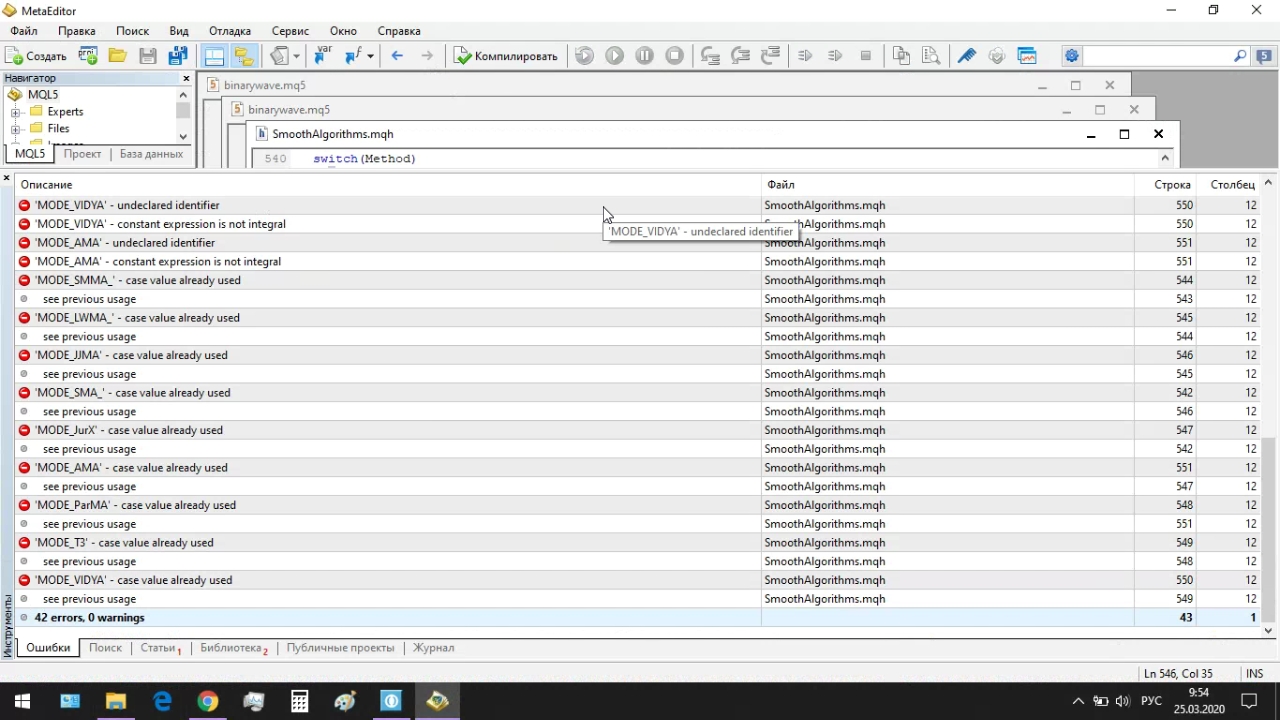Select error 'MODE_JurX' - case value already used
The height and width of the screenshot is (720, 1280).
click(638, 430)
